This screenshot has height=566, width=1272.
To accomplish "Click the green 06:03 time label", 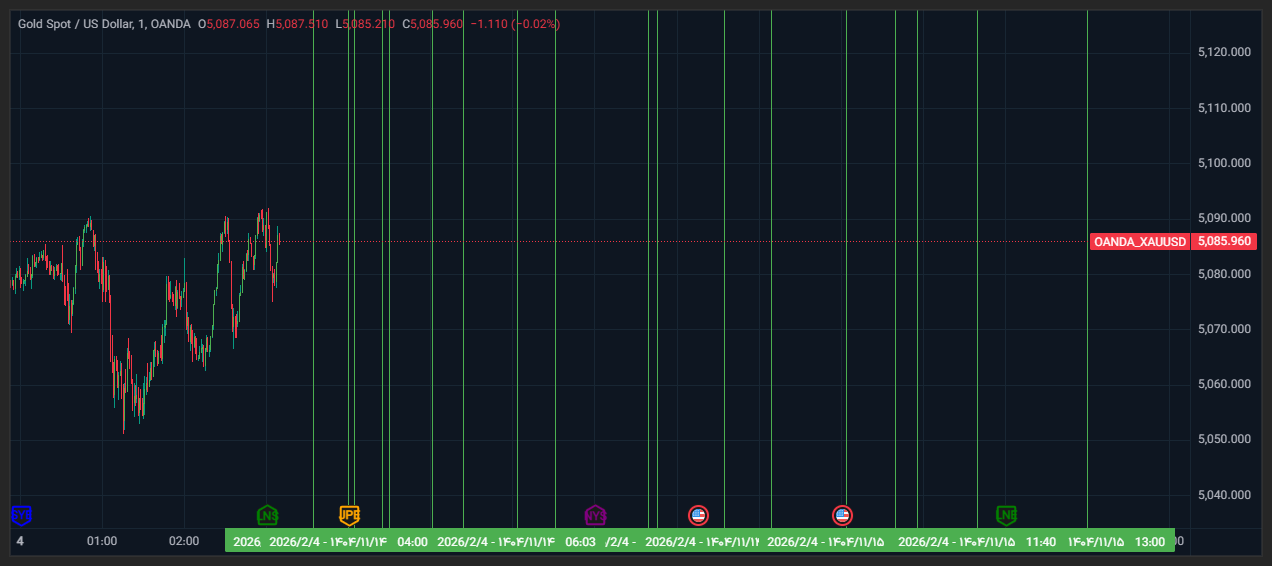I will 580,542.
